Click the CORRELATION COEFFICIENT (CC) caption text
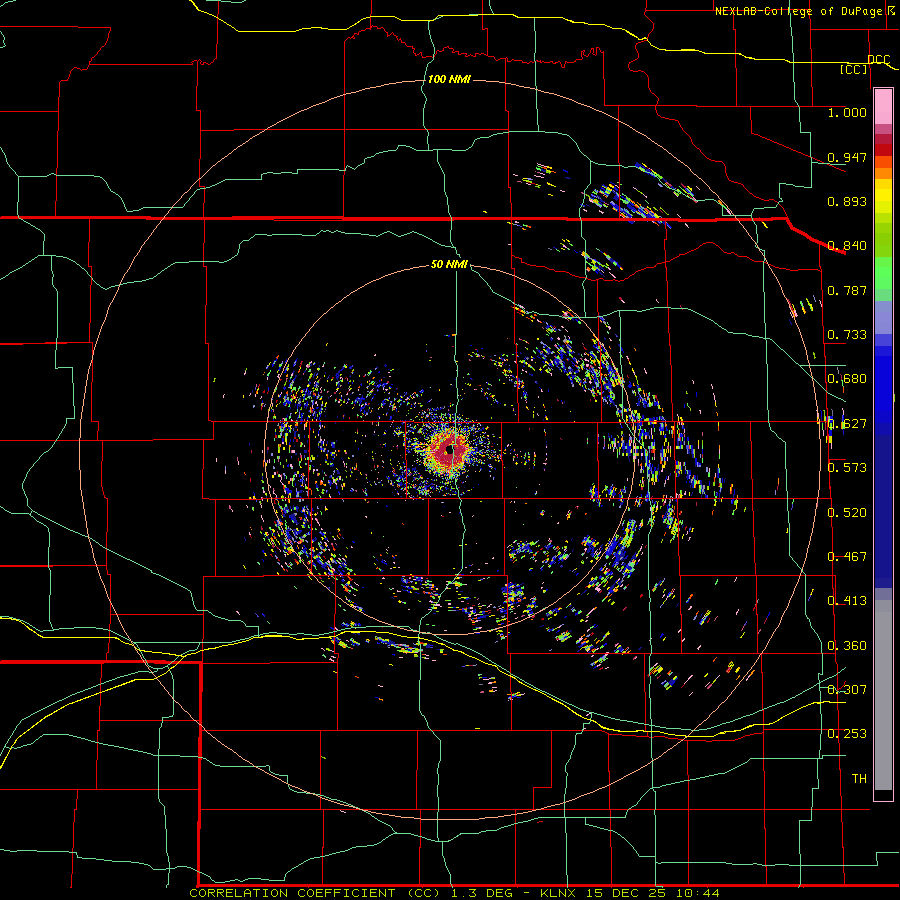This screenshot has width=900, height=900. tap(315, 893)
